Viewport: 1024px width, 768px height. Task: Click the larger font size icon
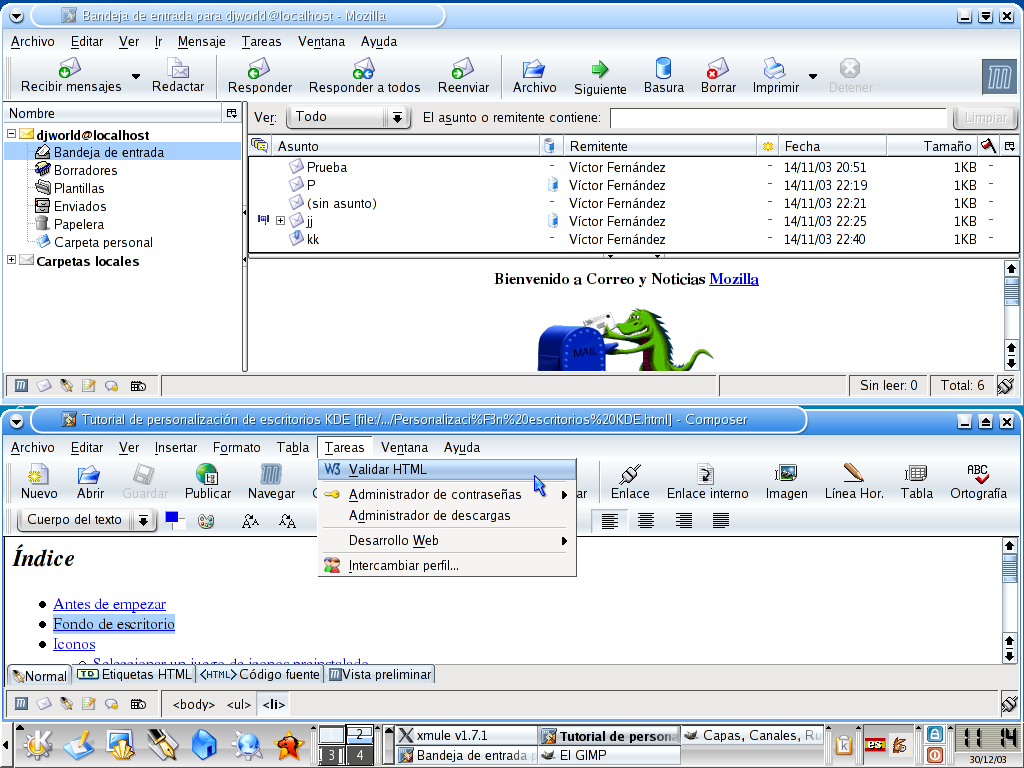pos(287,520)
